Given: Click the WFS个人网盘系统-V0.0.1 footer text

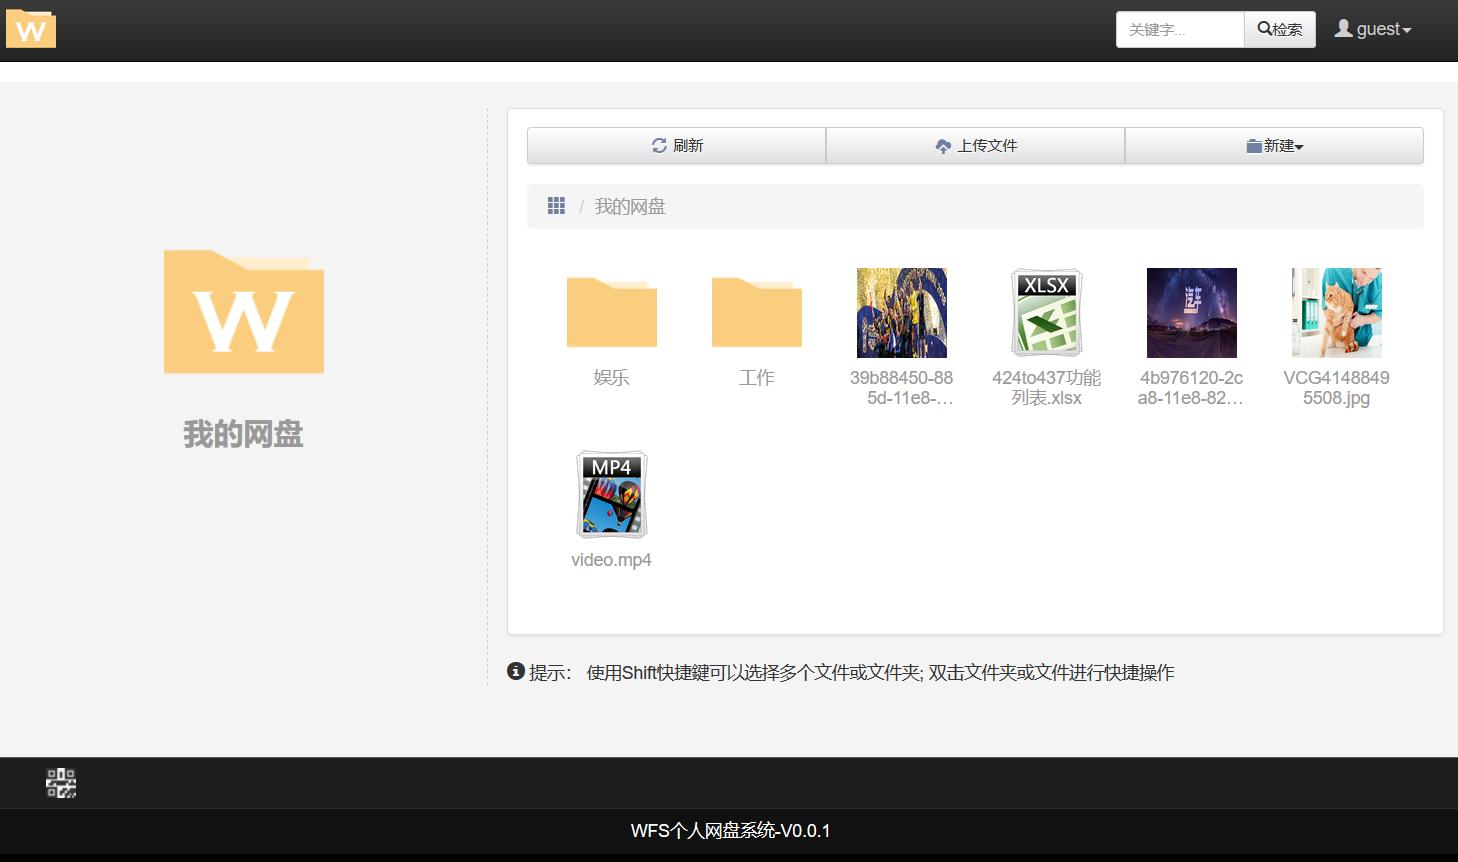Looking at the screenshot, I should click(x=730, y=831).
